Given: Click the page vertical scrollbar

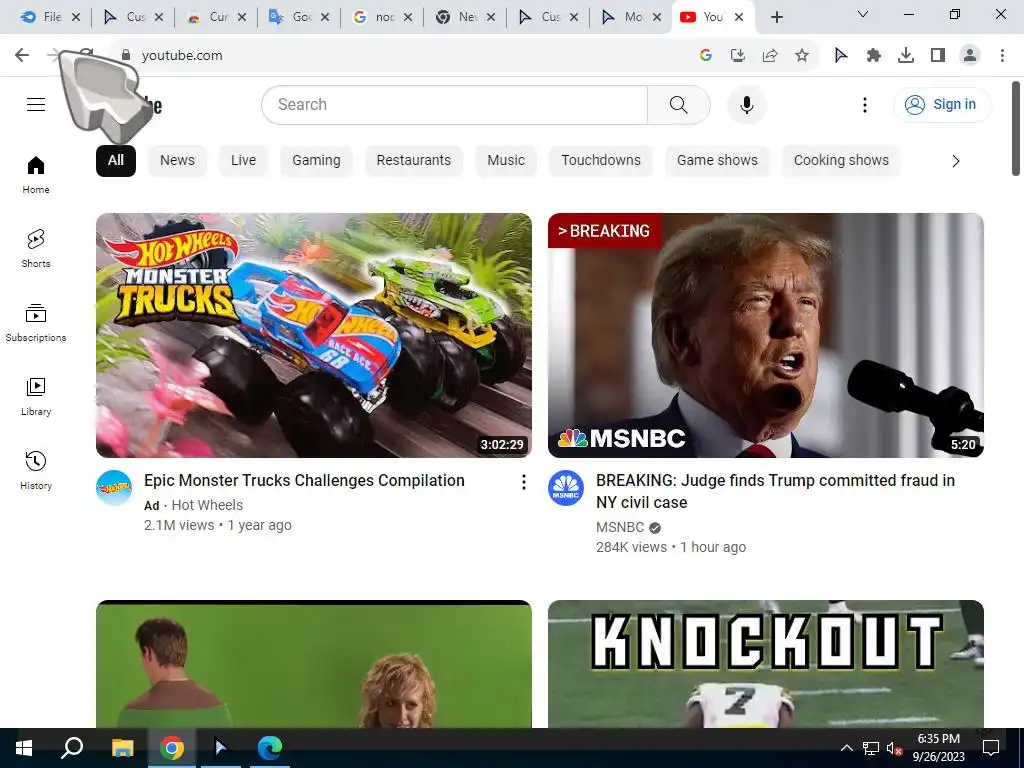Looking at the screenshot, I should (1016, 129).
